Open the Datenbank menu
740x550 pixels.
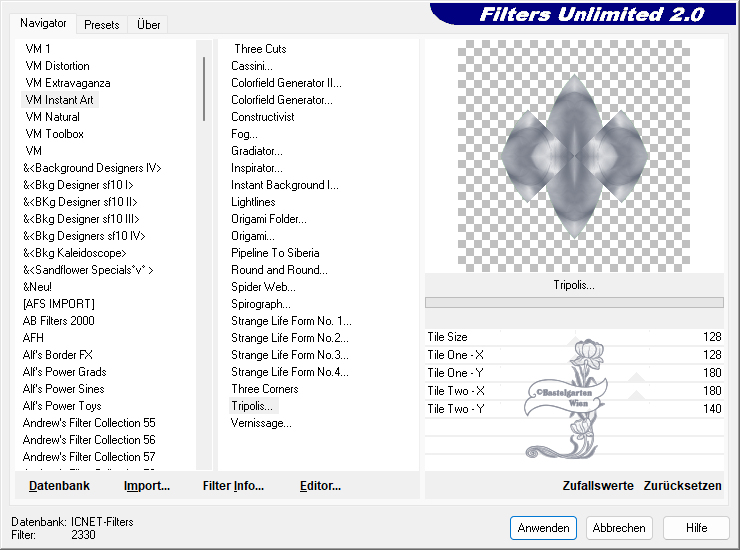click(59, 486)
